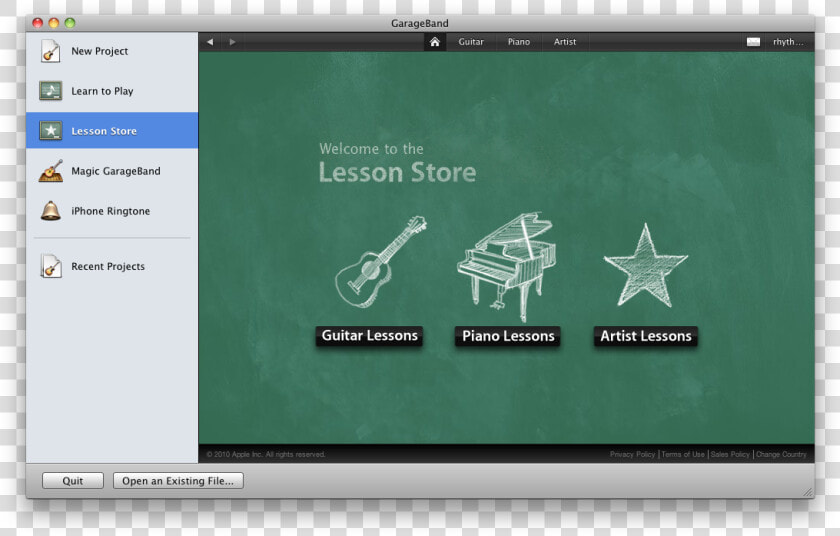Open Piano Lessons

(x=508, y=336)
